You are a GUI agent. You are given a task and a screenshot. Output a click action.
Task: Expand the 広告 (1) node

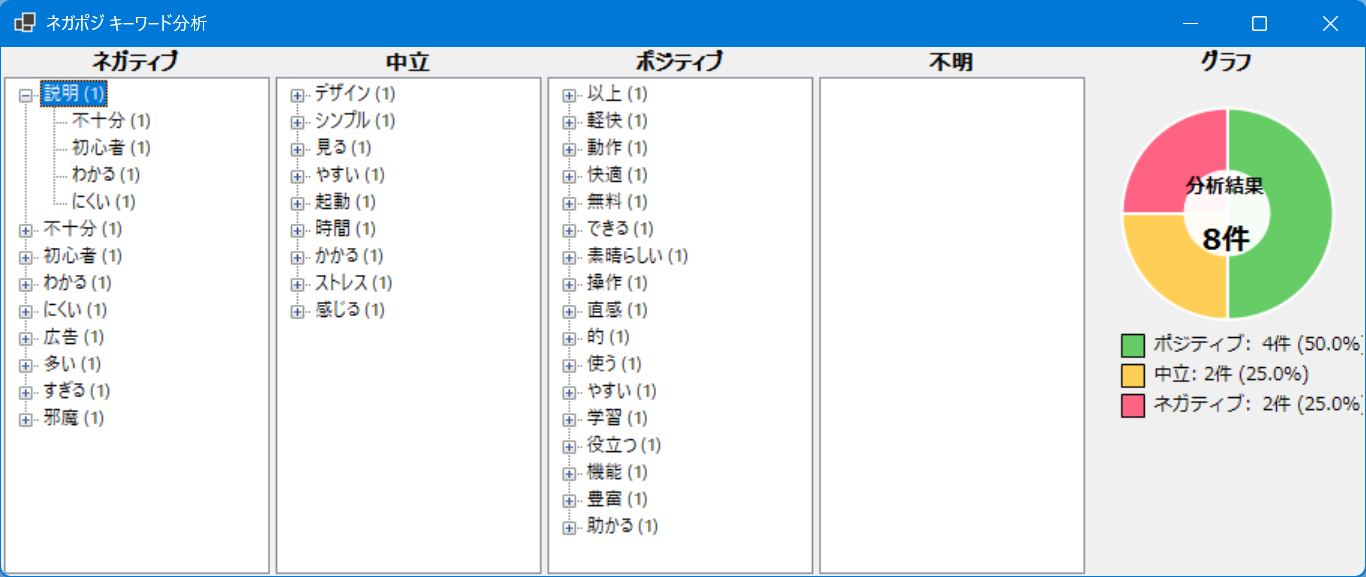coord(25,338)
